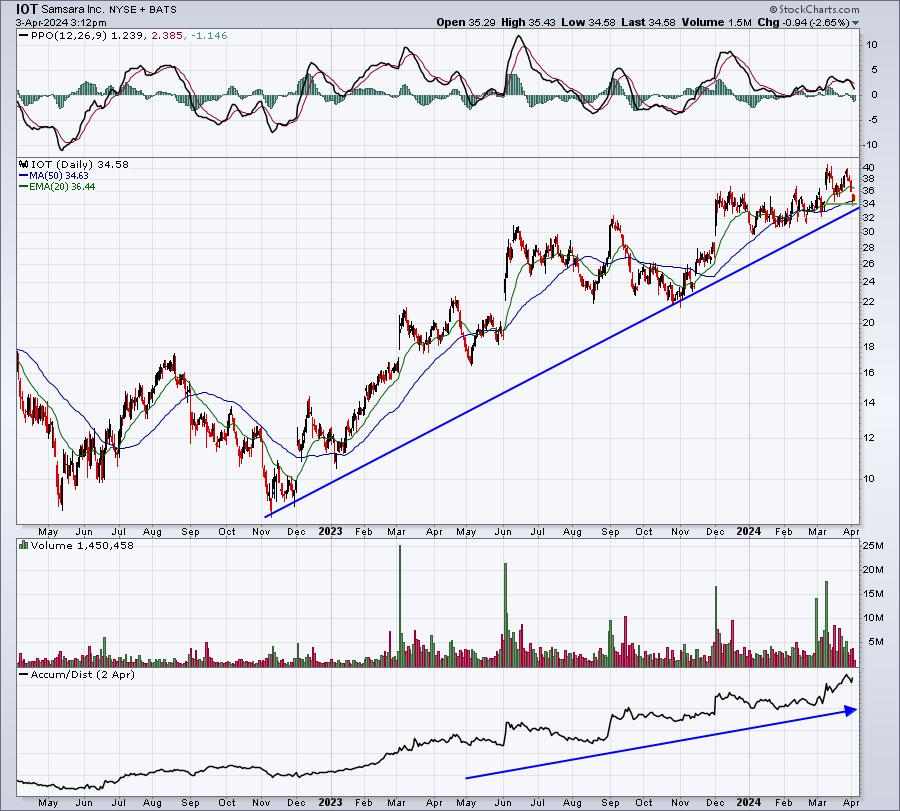Click the Last 34.58 price readout
Screen dimensions: 900x811
click(x=647, y=22)
